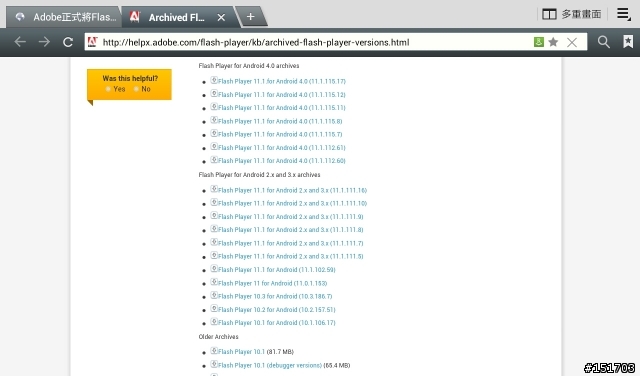This screenshot has width=640, height=376.
Task: Open Flash Player 10.3 for Android (10.3.186.7)
Action: [x=275, y=296]
